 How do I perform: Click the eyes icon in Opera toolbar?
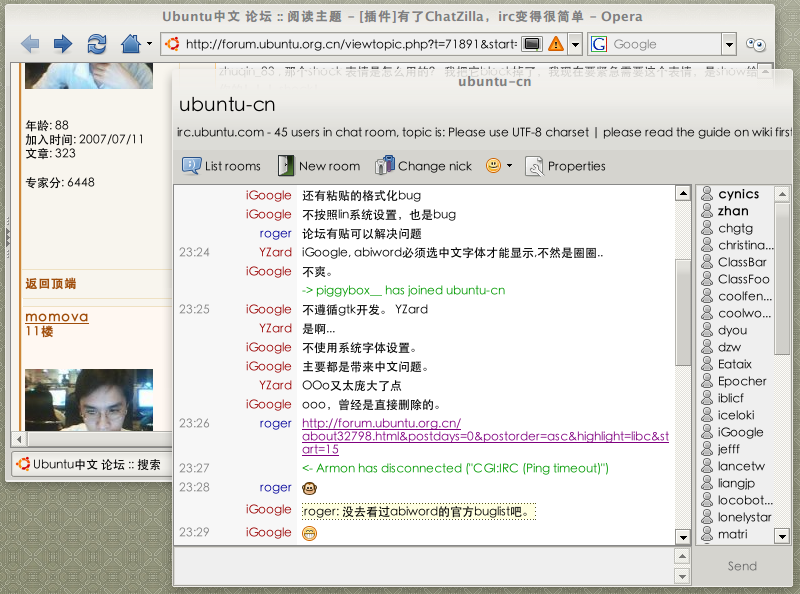756,44
